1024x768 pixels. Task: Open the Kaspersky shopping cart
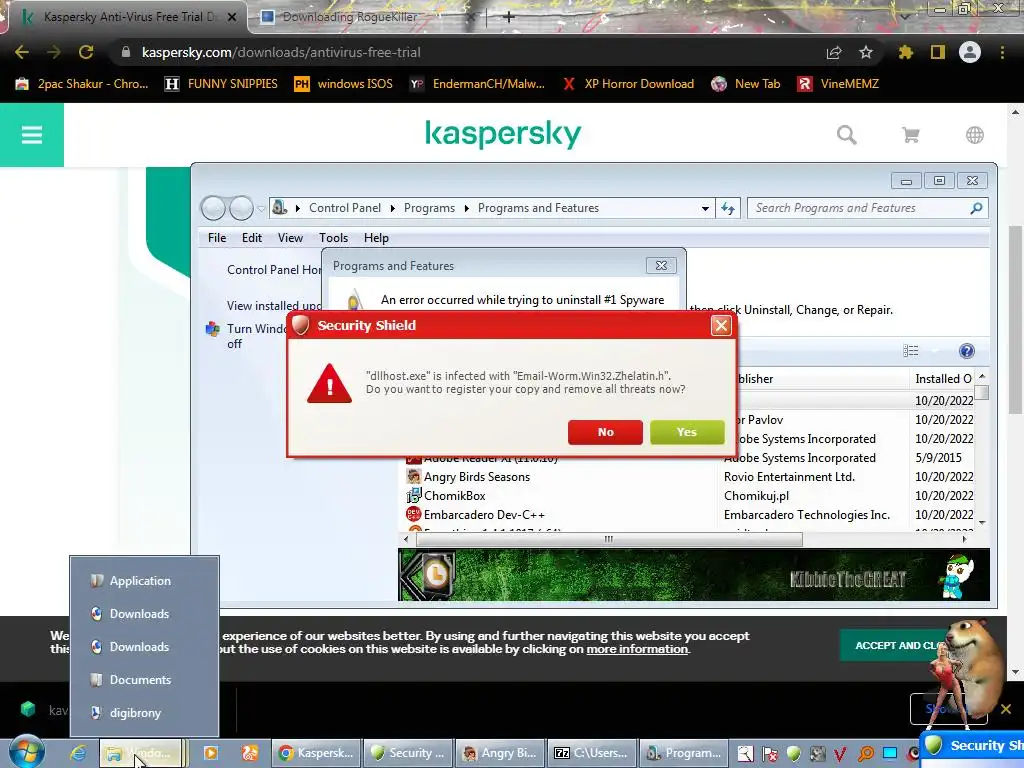click(910, 135)
